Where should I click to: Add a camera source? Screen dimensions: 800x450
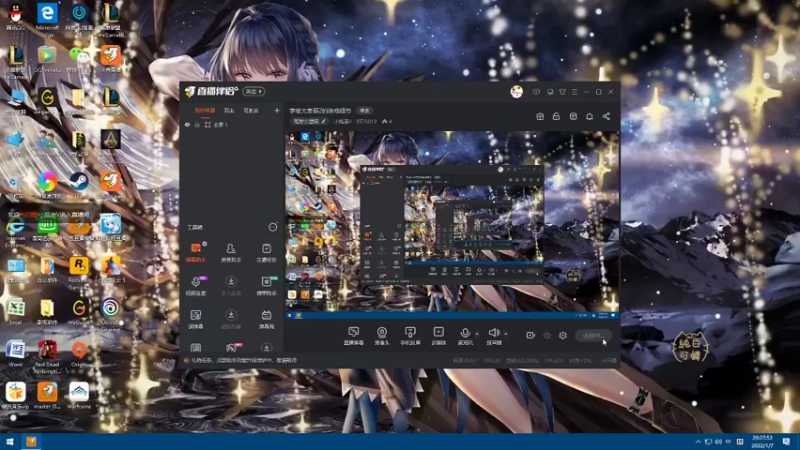tap(382, 336)
